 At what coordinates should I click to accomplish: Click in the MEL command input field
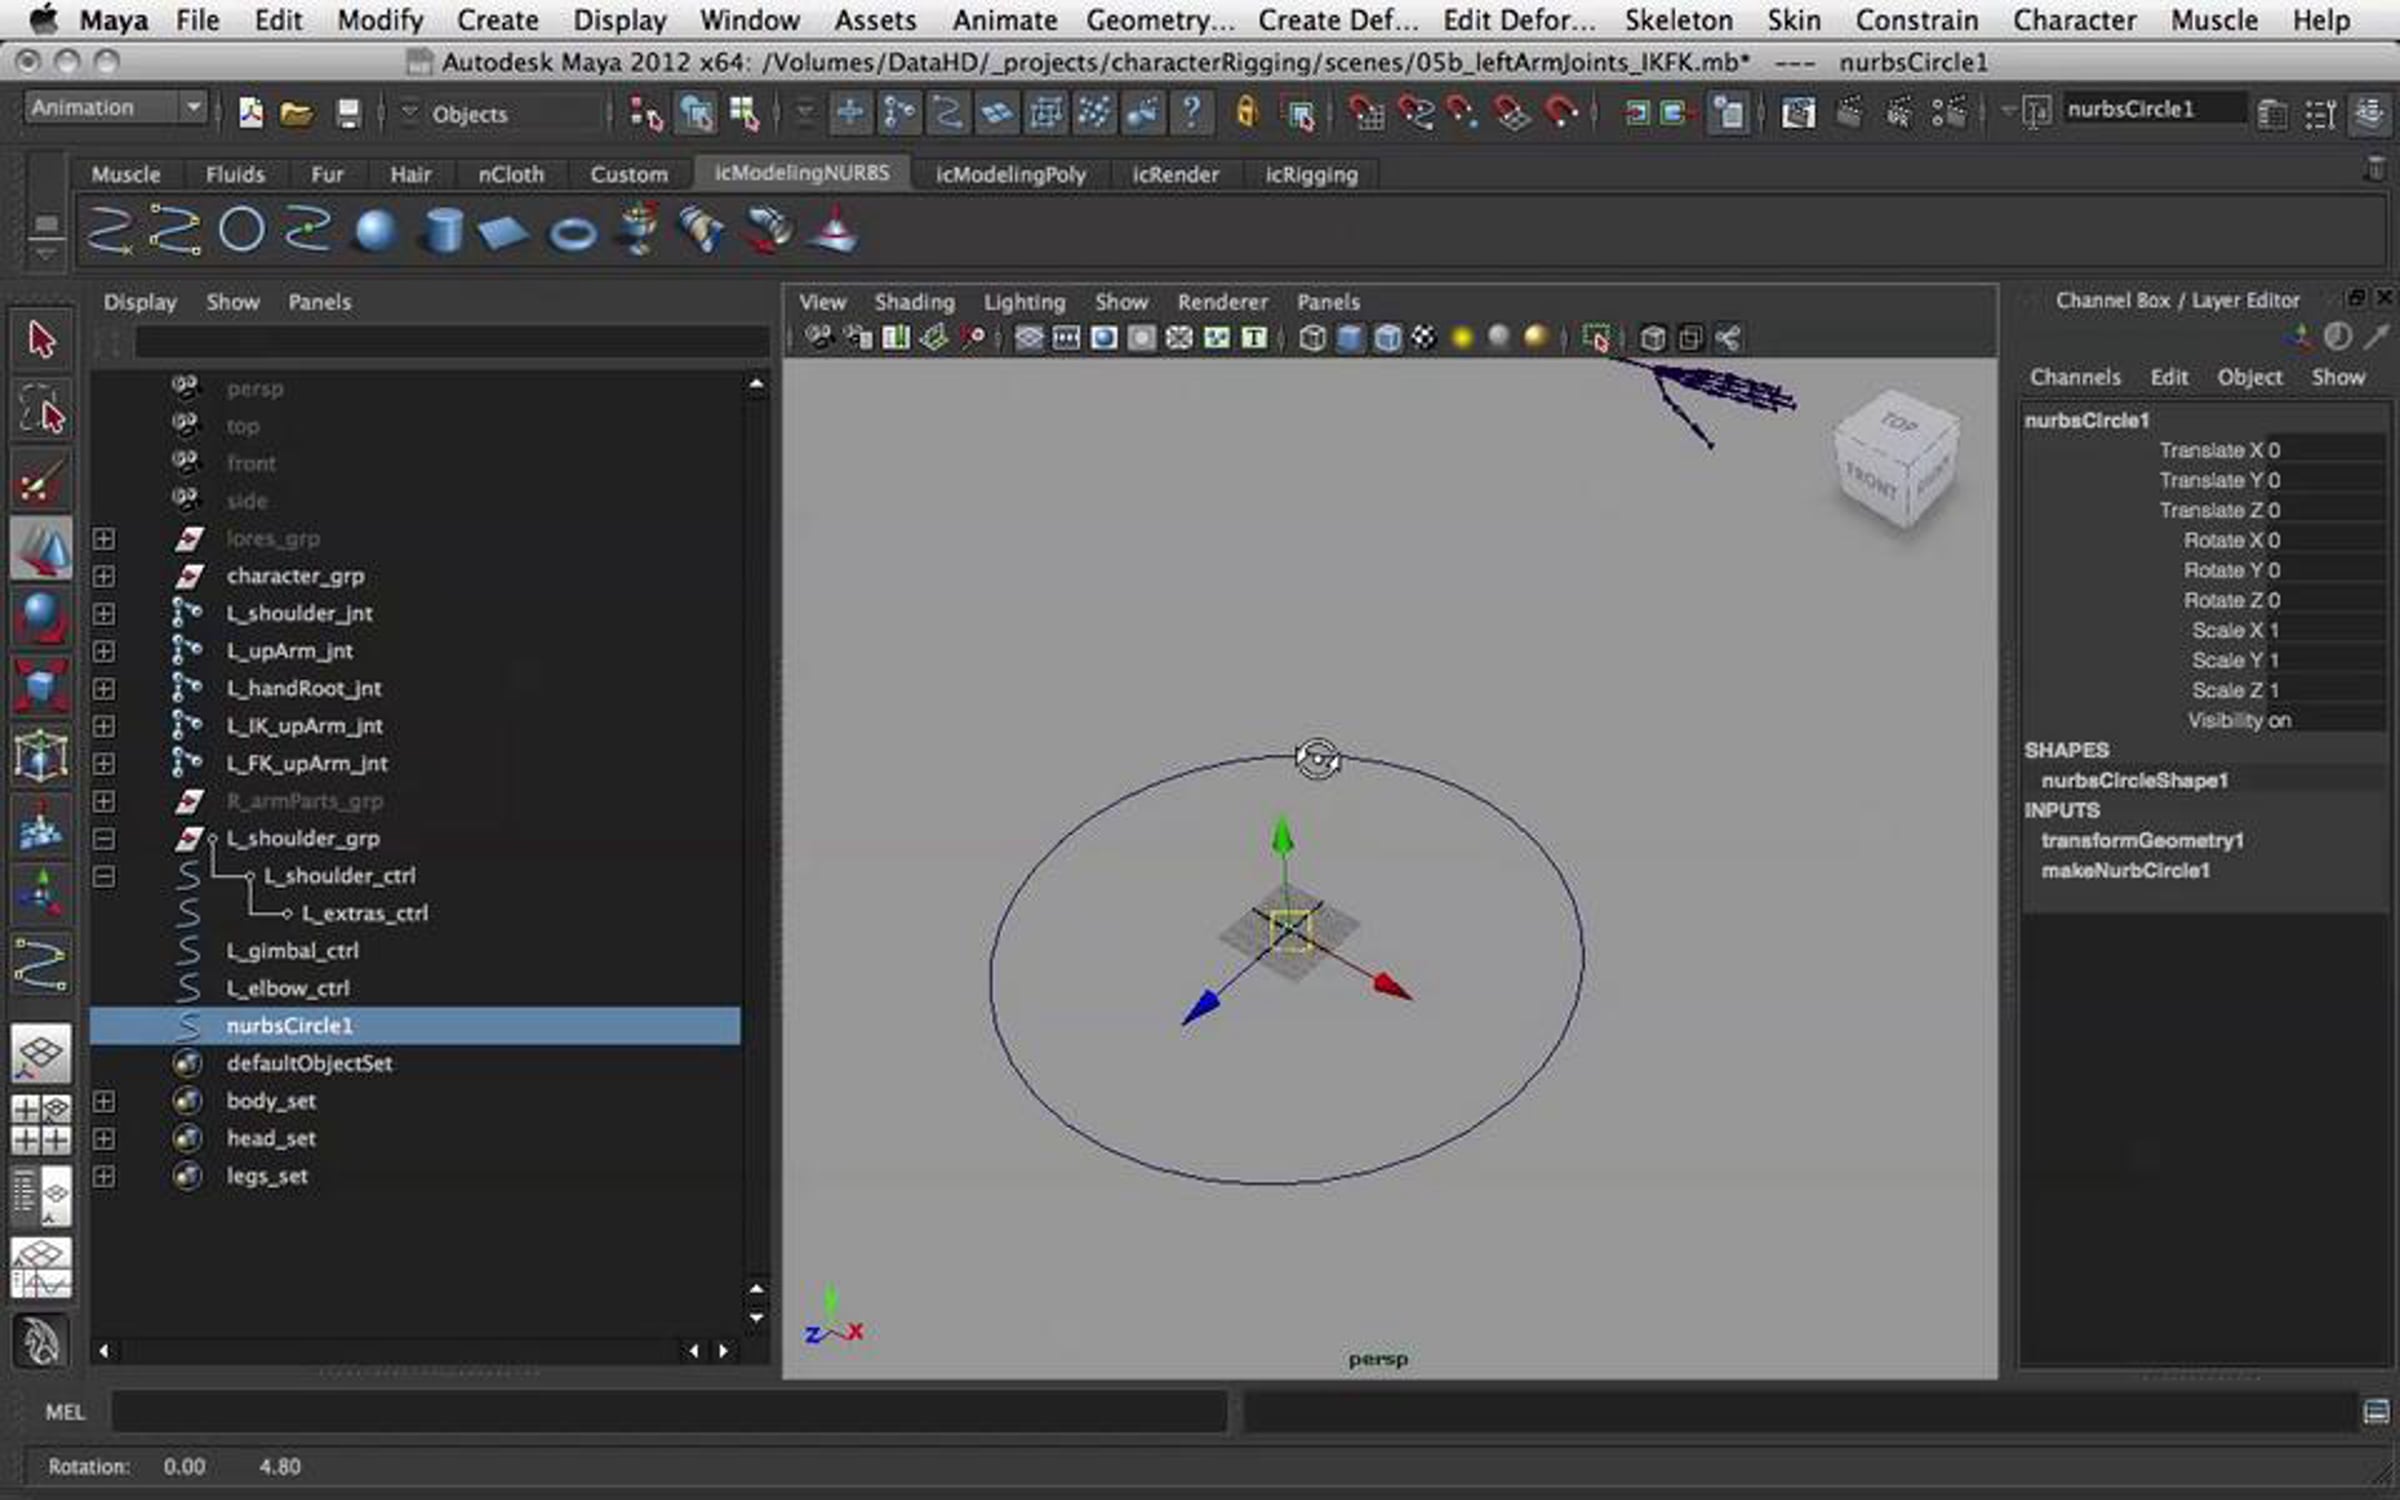pos(668,1412)
